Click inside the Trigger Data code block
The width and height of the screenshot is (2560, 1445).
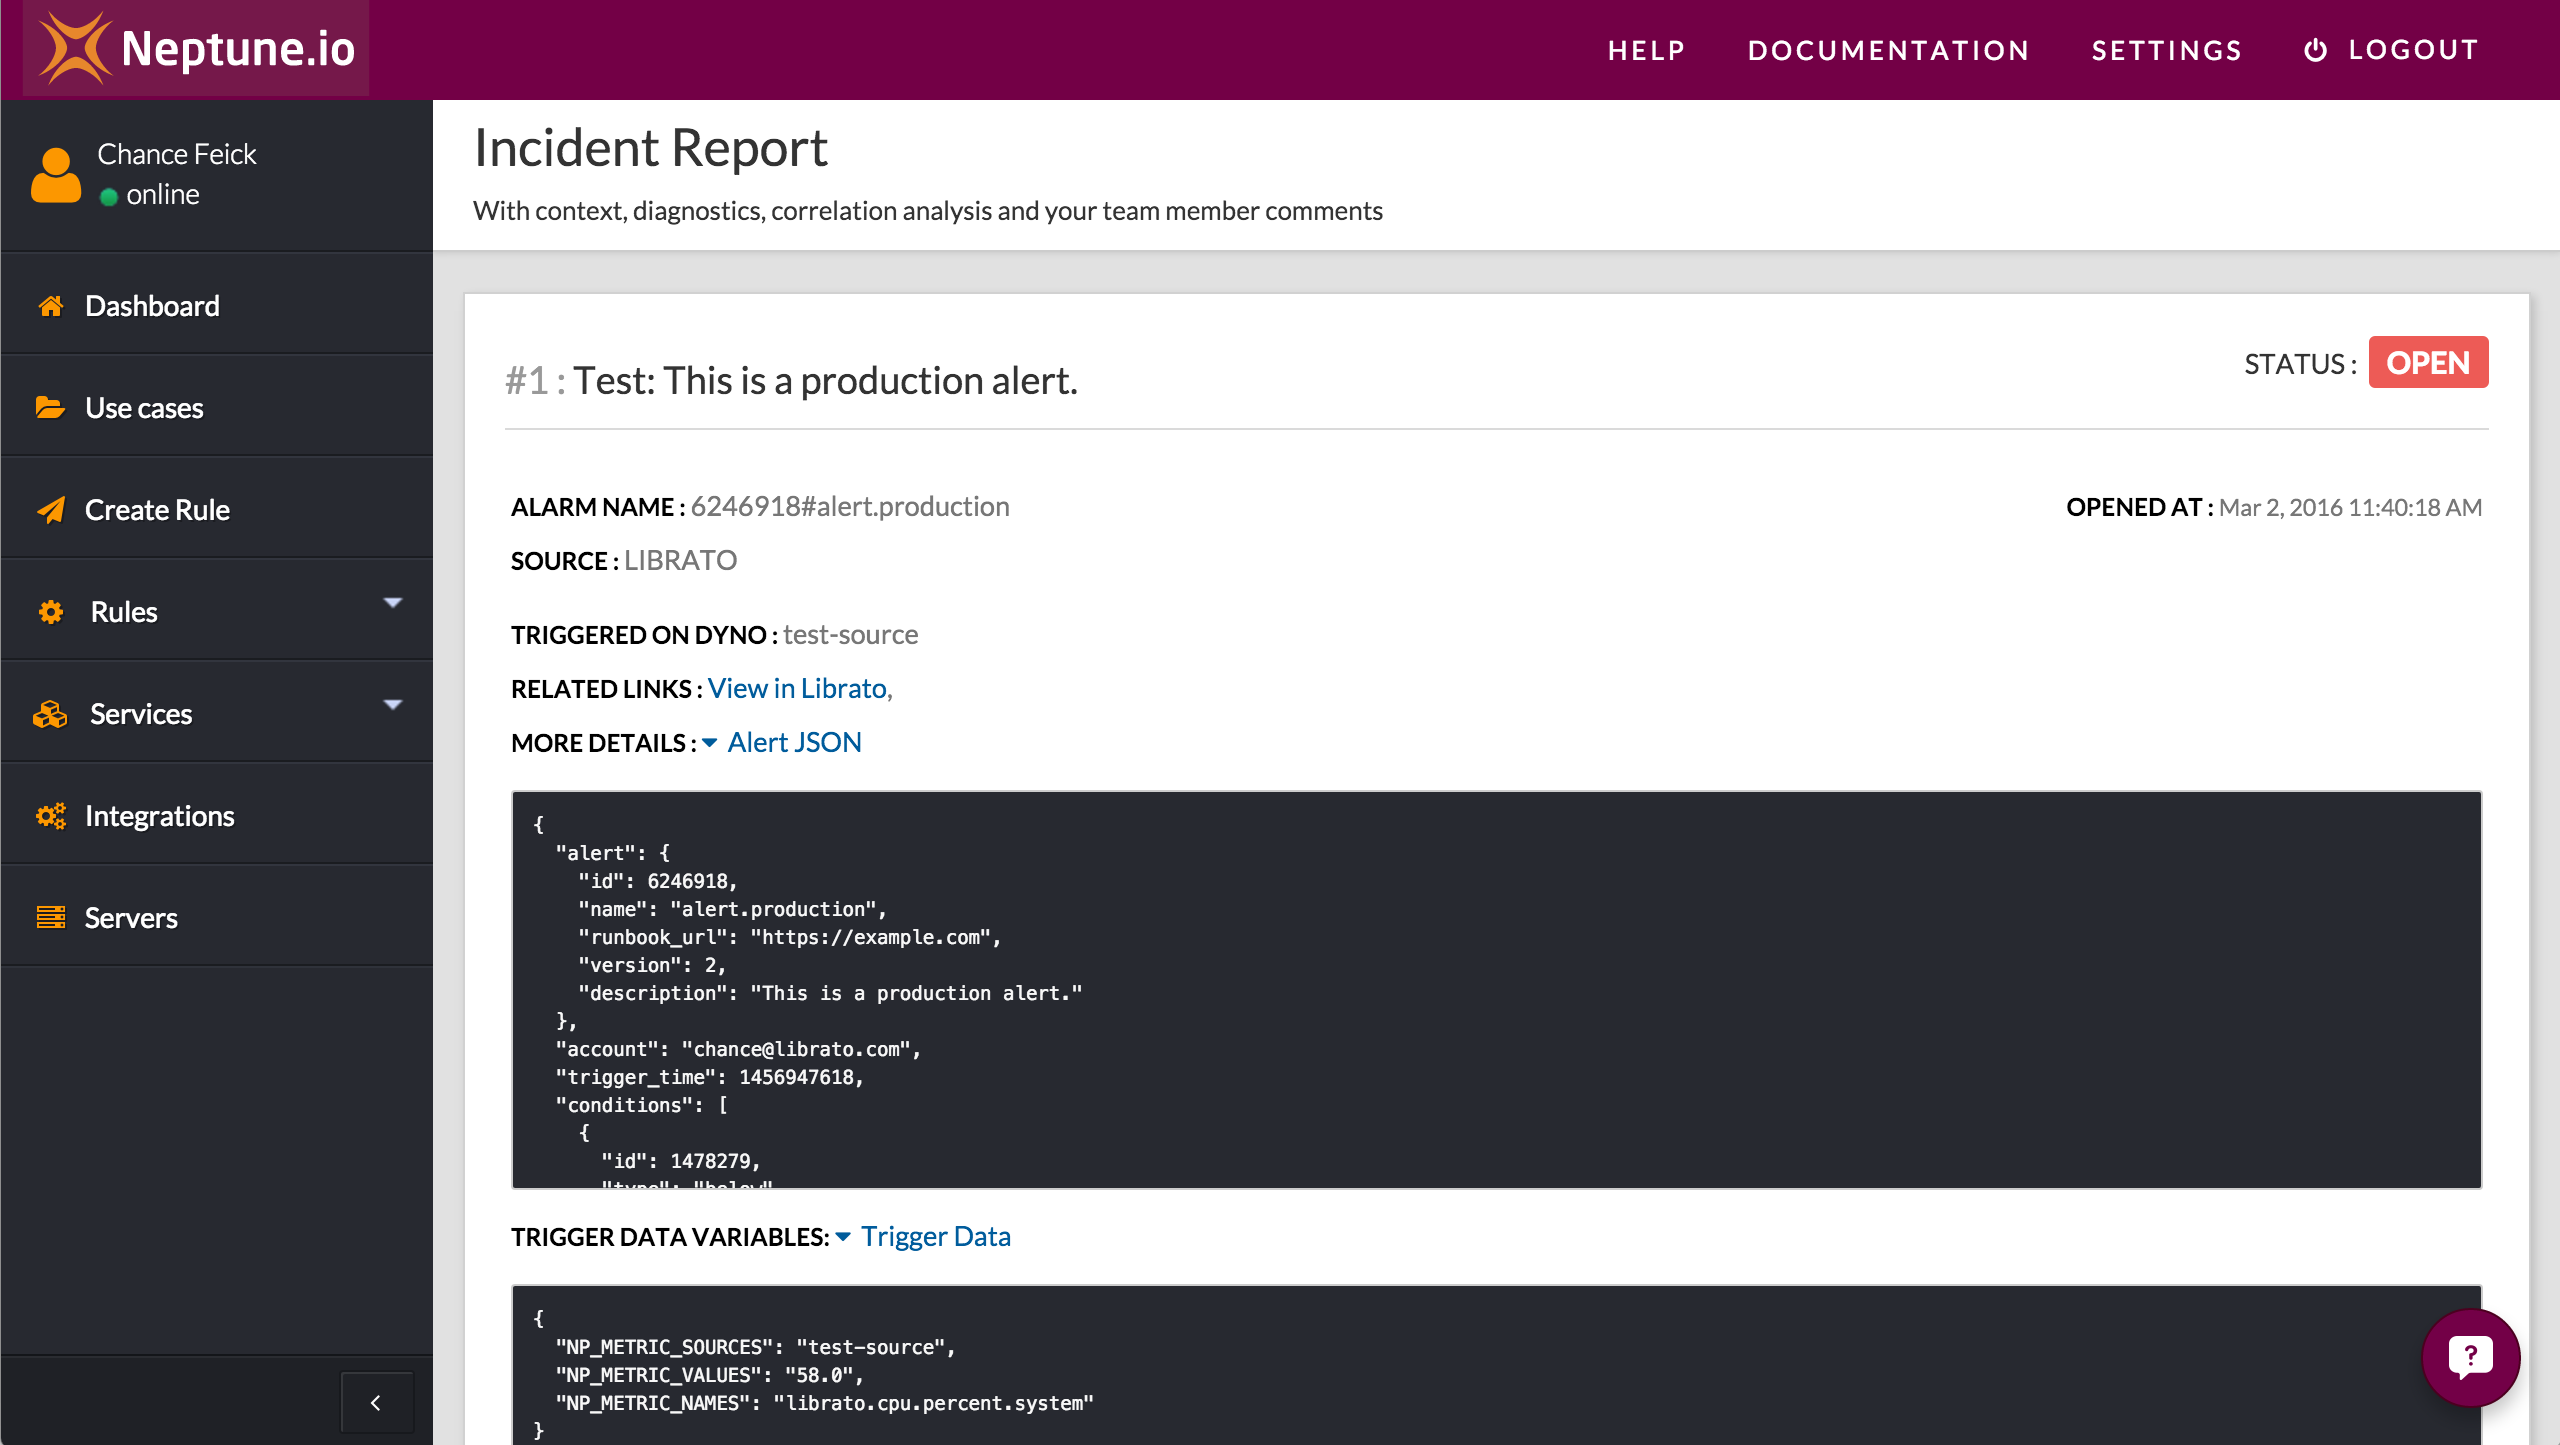click(1496, 1365)
